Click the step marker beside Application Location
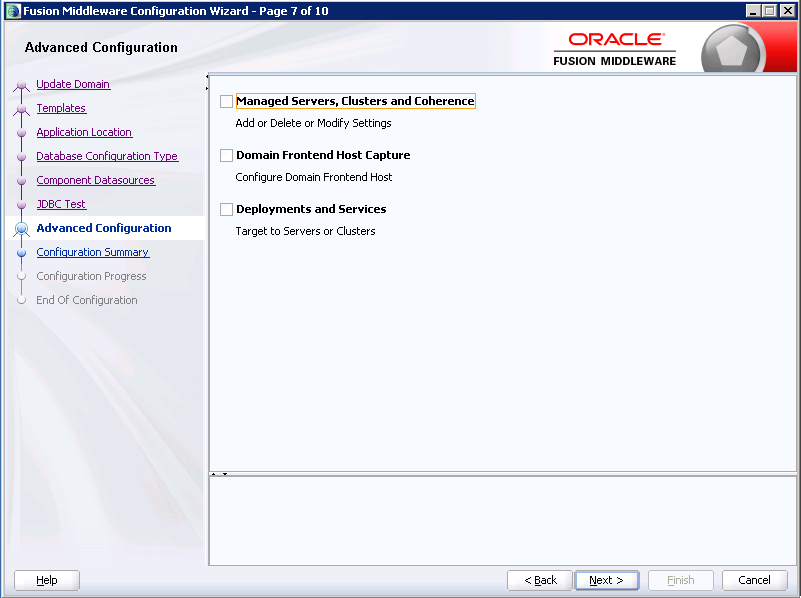801x598 pixels. [x=21, y=133]
